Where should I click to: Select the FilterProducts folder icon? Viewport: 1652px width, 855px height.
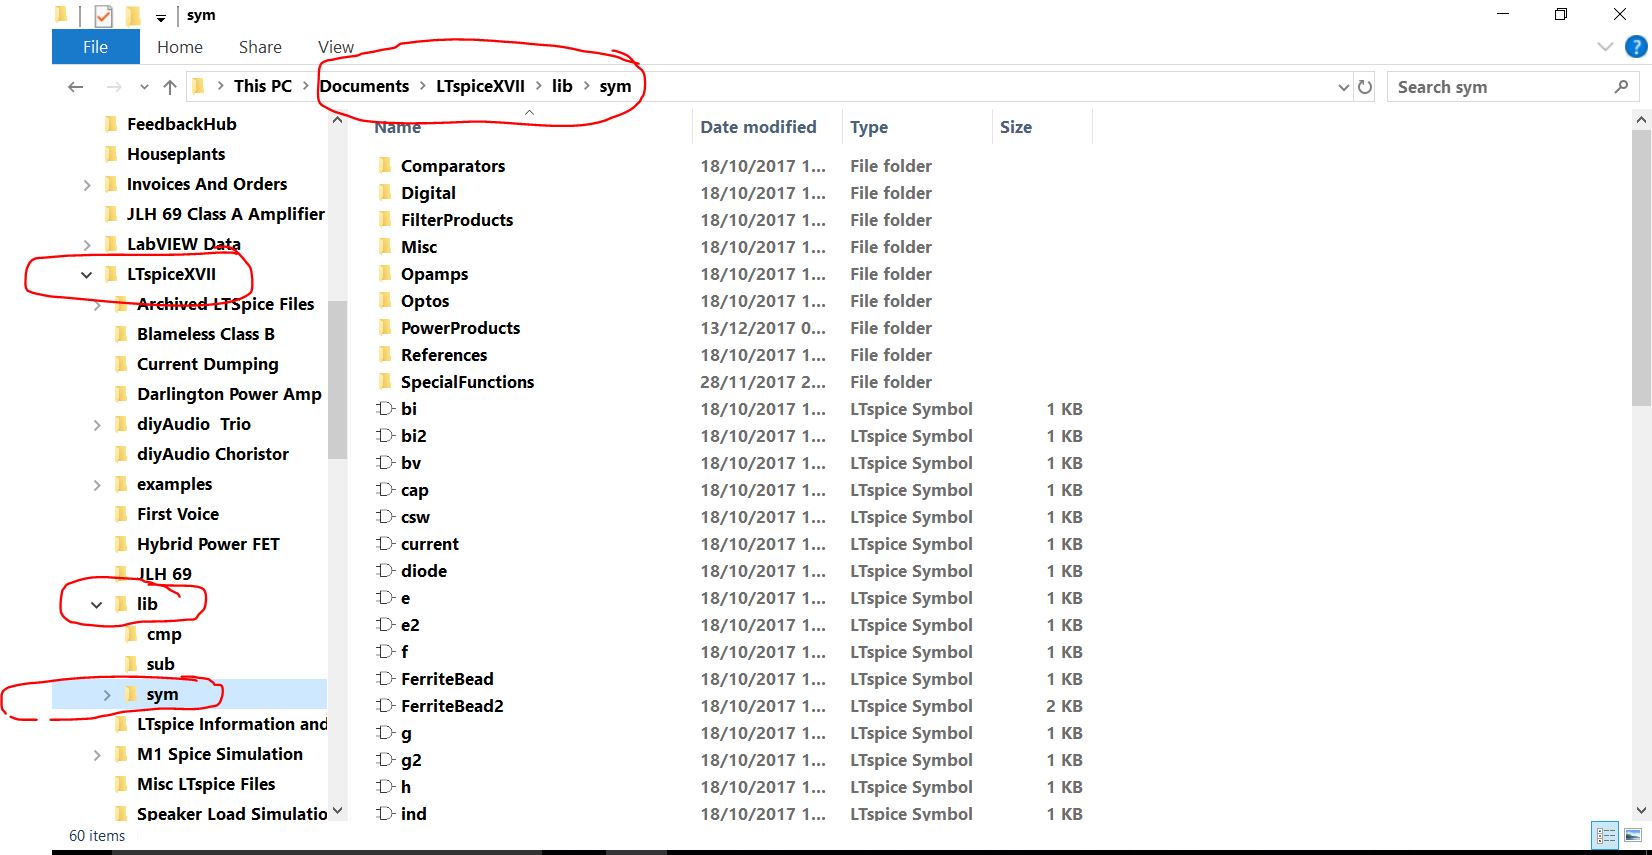click(385, 219)
